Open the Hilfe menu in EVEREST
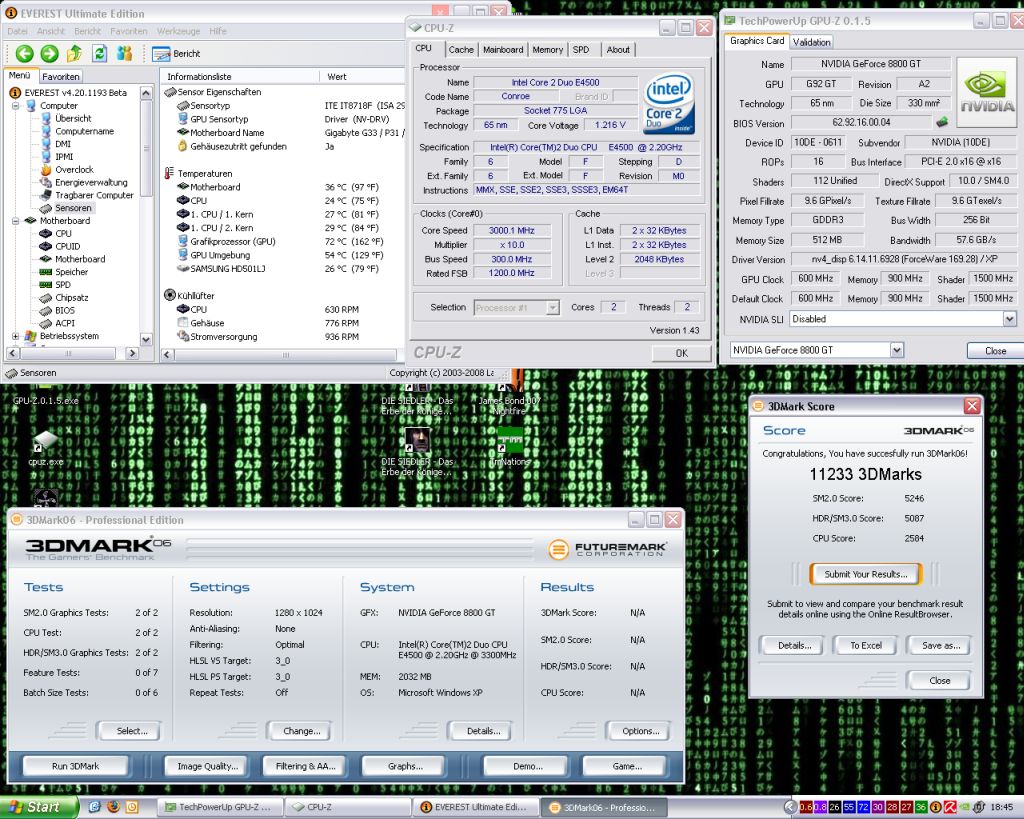This screenshot has width=1024, height=819. point(218,31)
